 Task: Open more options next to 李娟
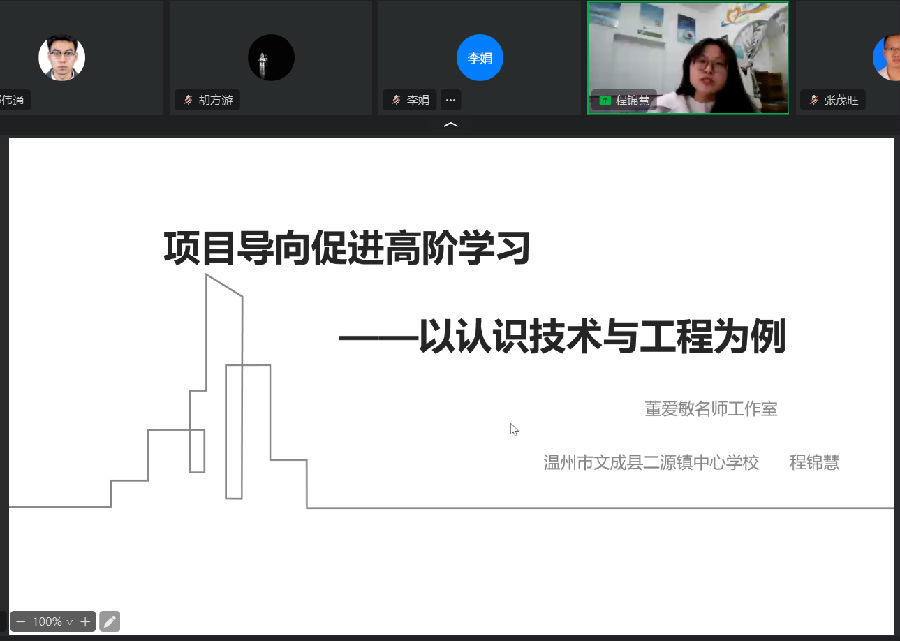coord(451,100)
